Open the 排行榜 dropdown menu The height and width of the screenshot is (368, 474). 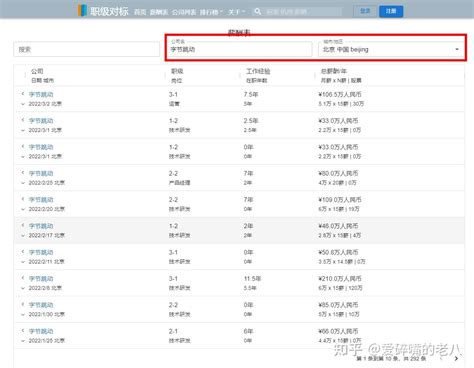pos(211,12)
